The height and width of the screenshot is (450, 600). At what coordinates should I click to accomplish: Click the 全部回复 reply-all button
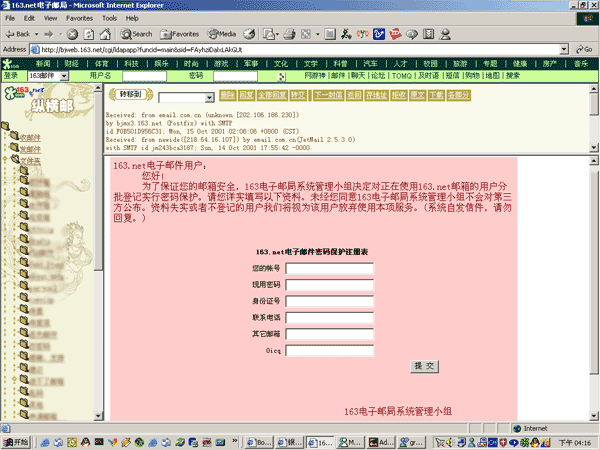click(272, 95)
